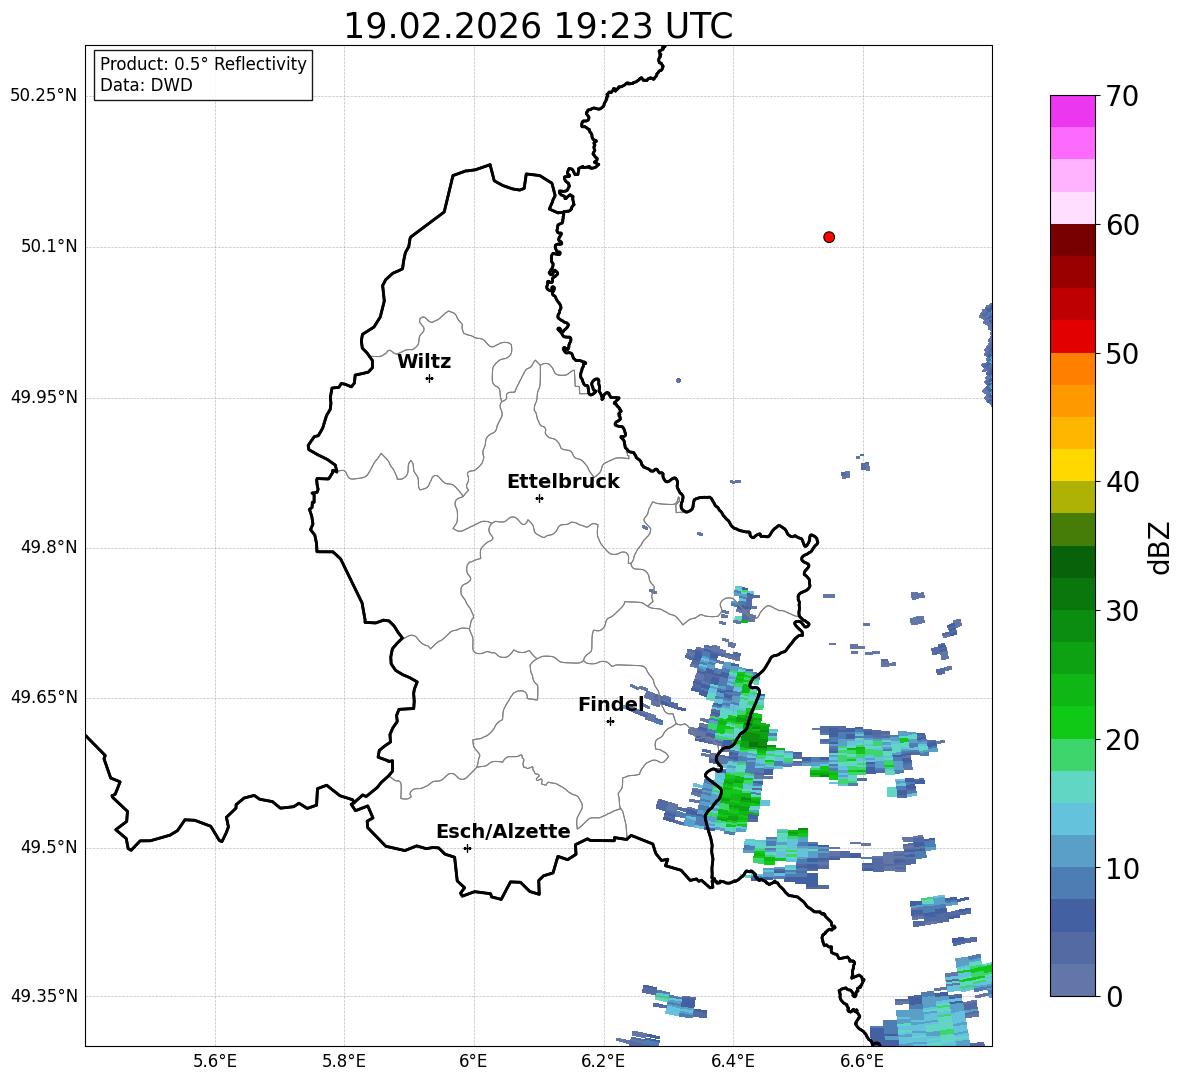Click the 40 value on the colorbar

click(x=1122, y=482)
